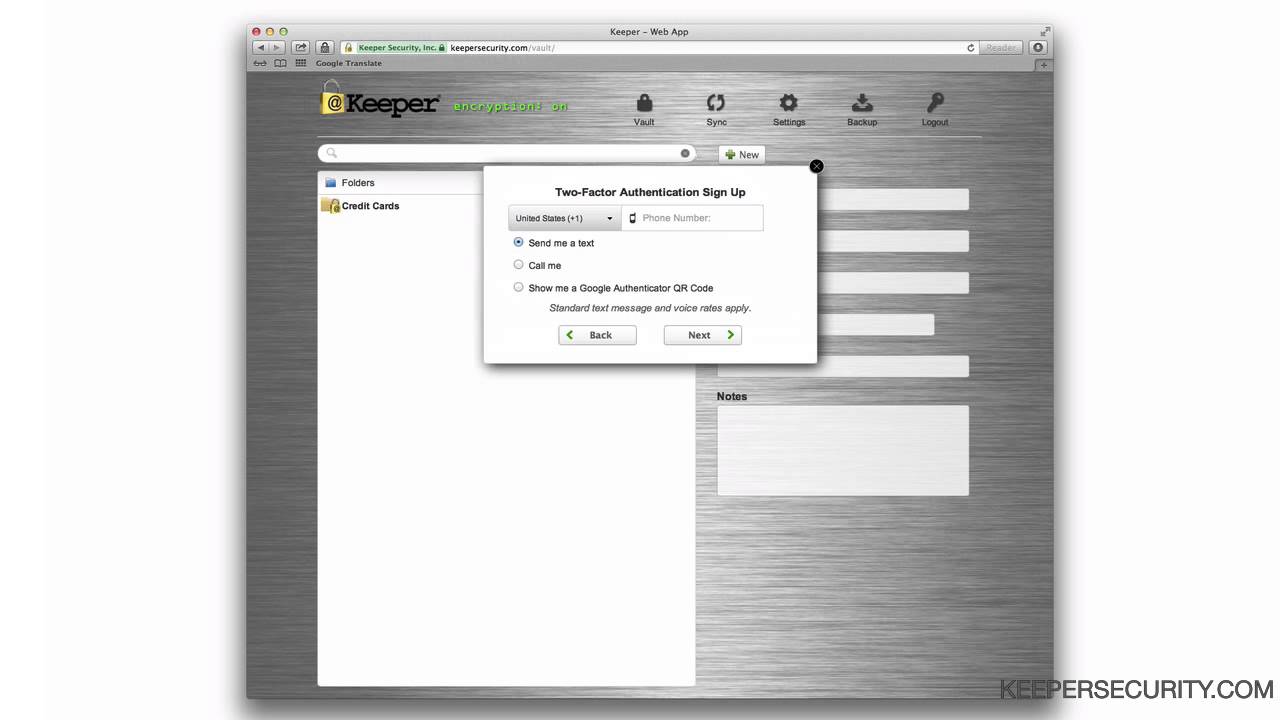Click Safari forward arrow
Screen dimensions: 1280x720
(x=277, y=47)
